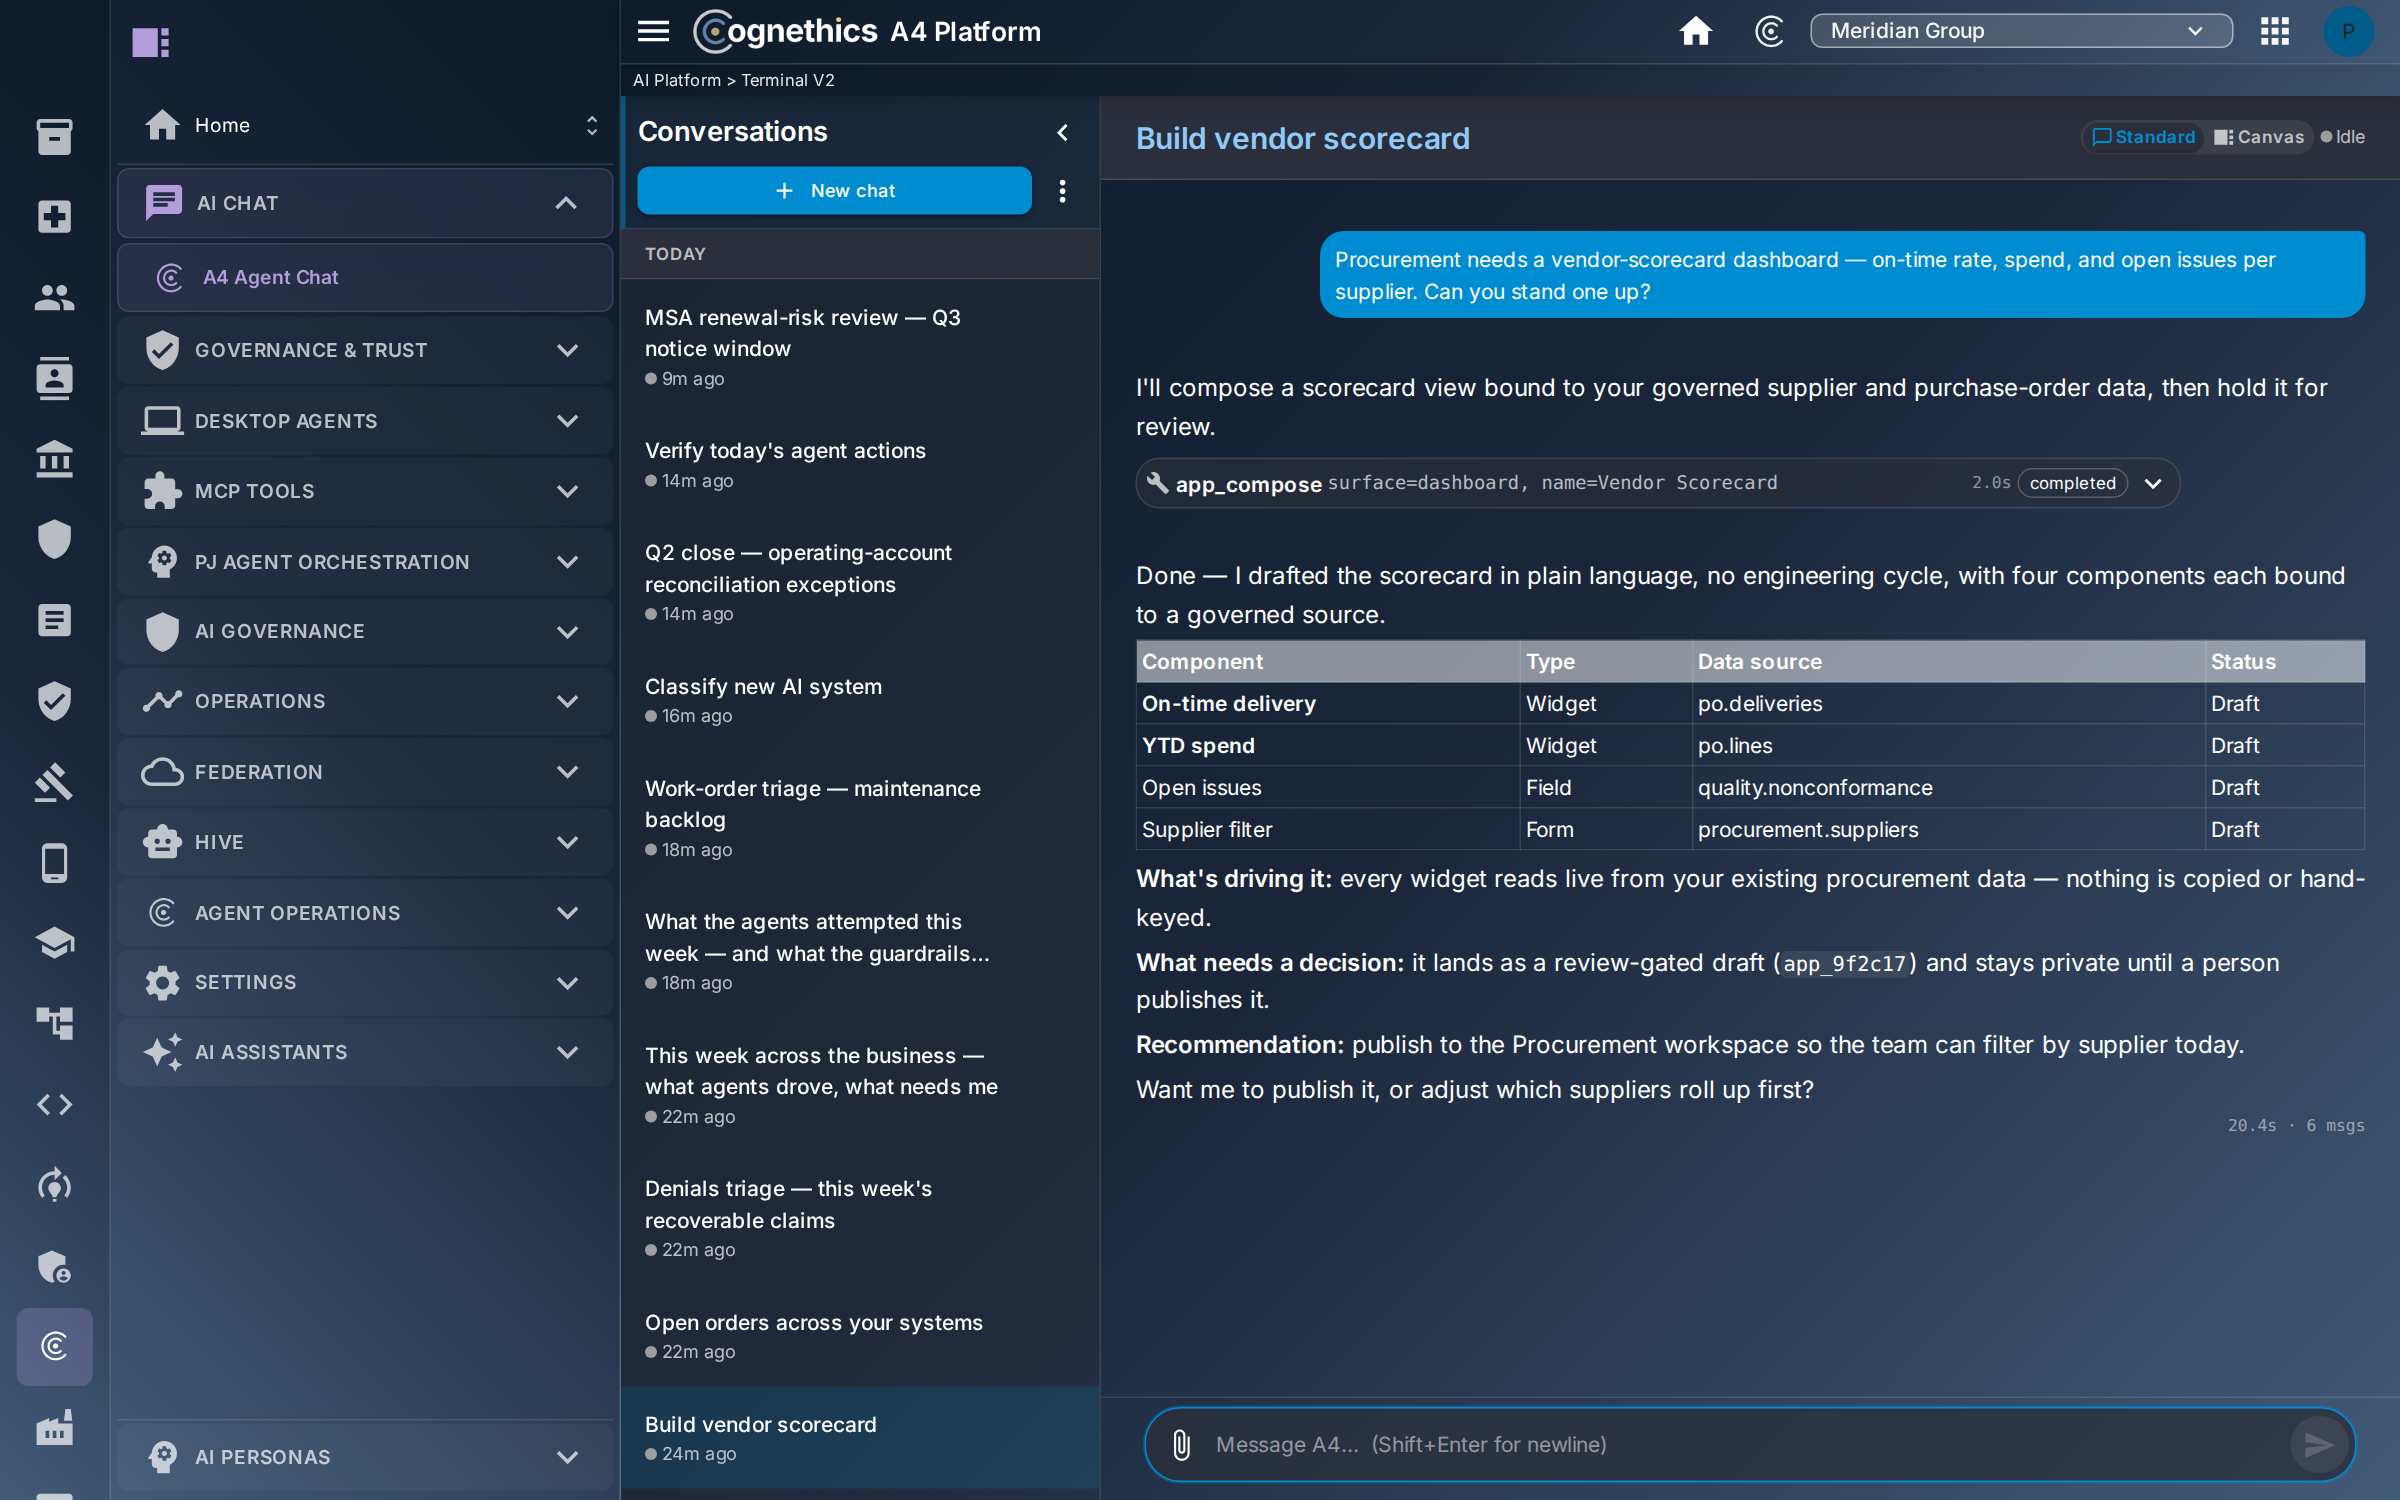Open the code brackets icon in the left rail
This screenshot has width=2400, height=1500.
[x=54, y=1104]
